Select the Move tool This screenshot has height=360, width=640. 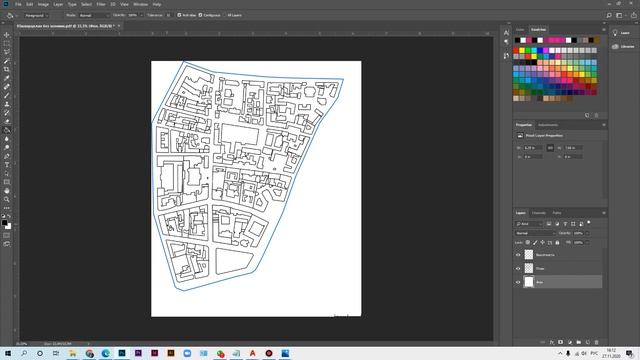pyautogui.click(x=7, y=35)
